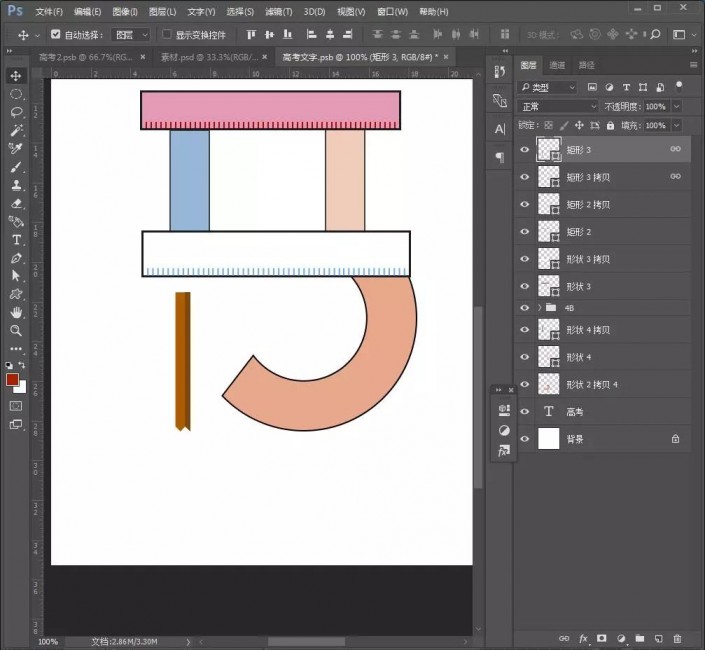Open the 滤镜(T) menu
This screenshot has height=650, width=705.
click(x=278, y=12)
